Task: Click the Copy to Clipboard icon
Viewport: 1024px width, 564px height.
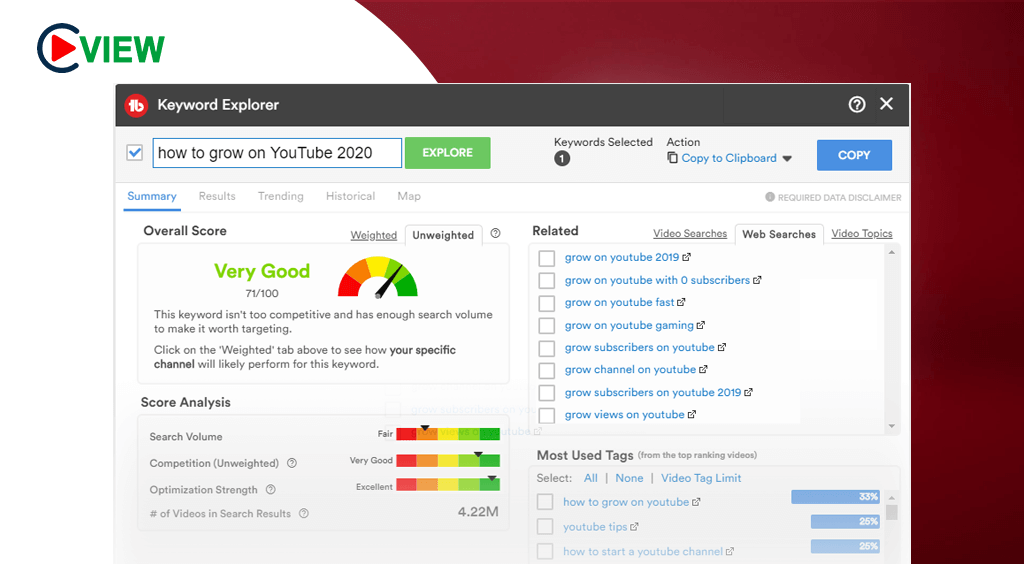Action: [x=672, y=158]
